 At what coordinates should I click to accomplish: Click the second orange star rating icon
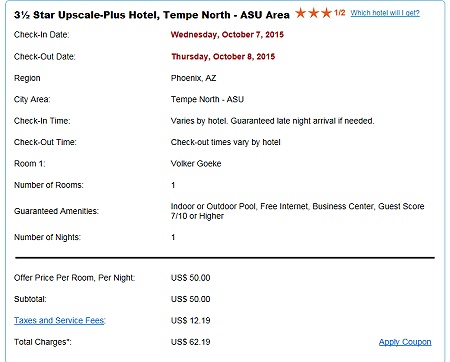coord(314,13)
